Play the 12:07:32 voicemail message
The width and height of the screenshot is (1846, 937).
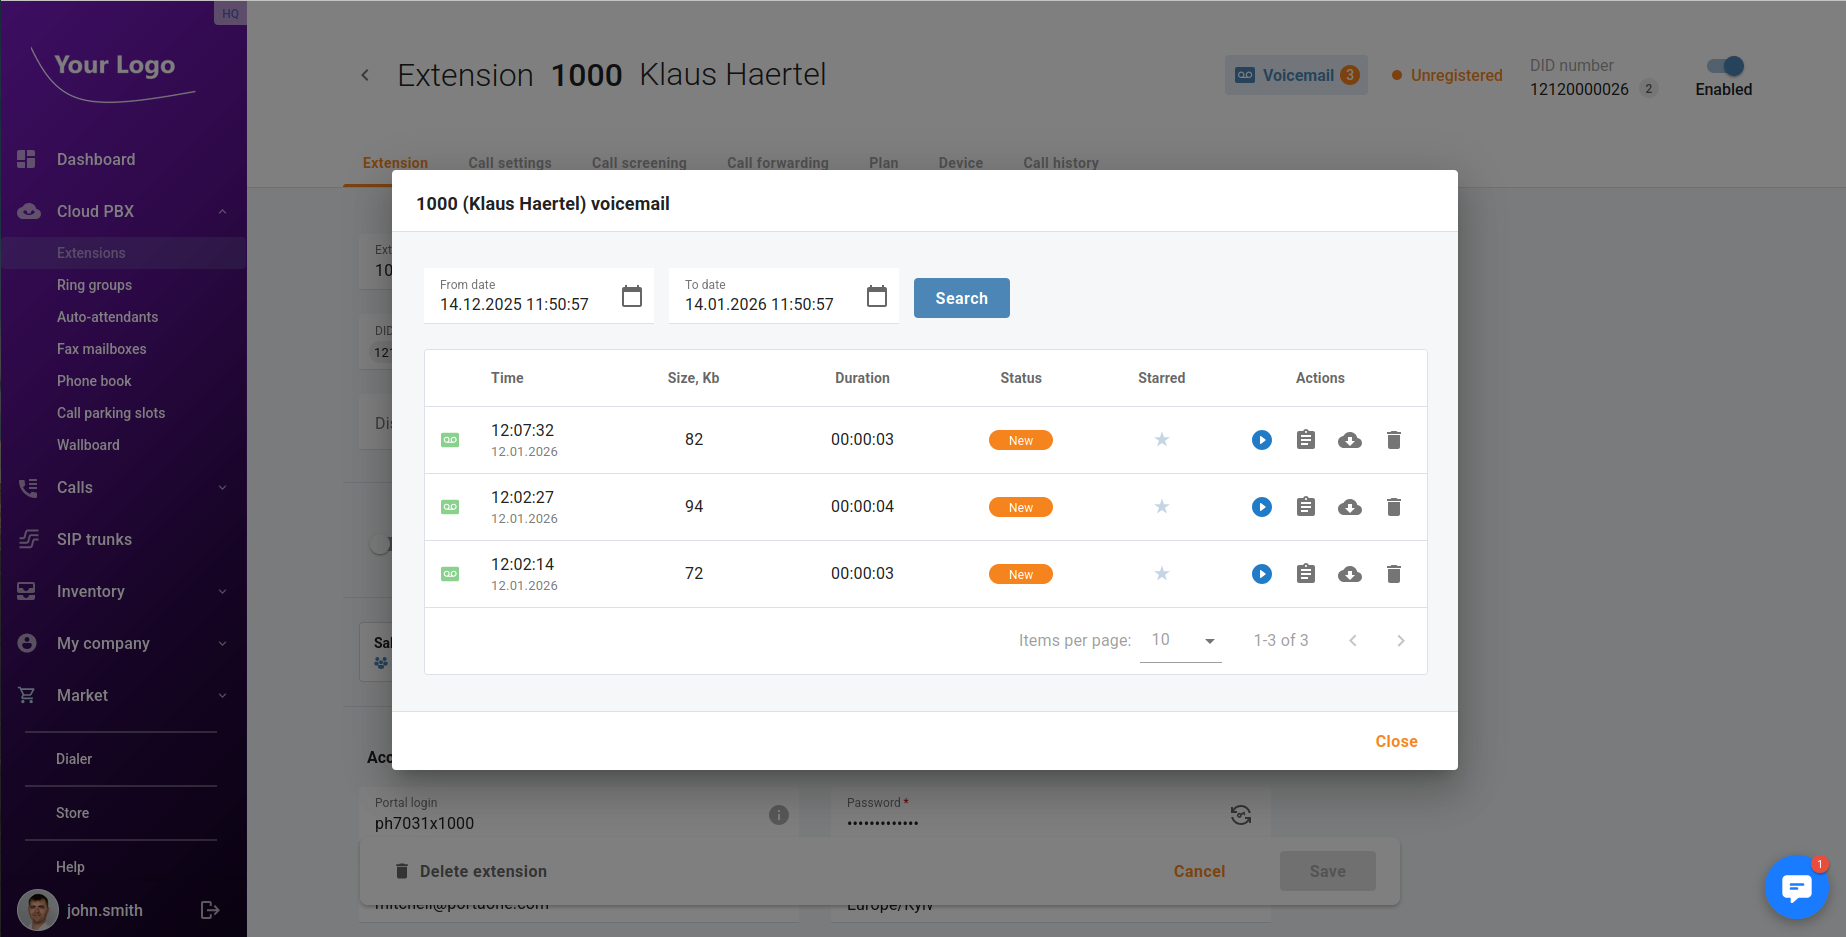click(1261, 440)
